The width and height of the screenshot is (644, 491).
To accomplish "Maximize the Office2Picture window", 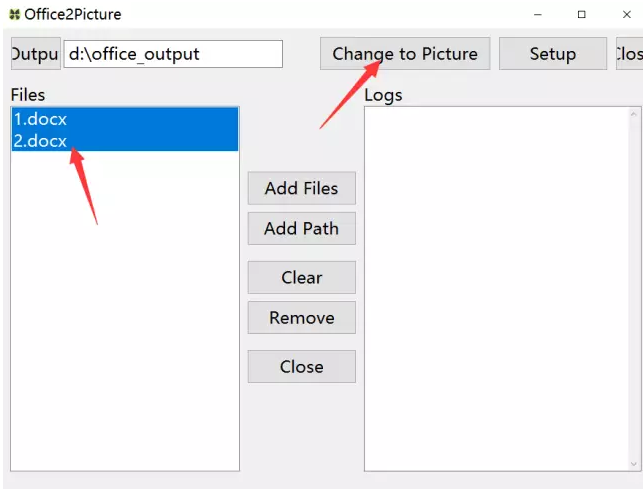I will click(x=582, y=14).
